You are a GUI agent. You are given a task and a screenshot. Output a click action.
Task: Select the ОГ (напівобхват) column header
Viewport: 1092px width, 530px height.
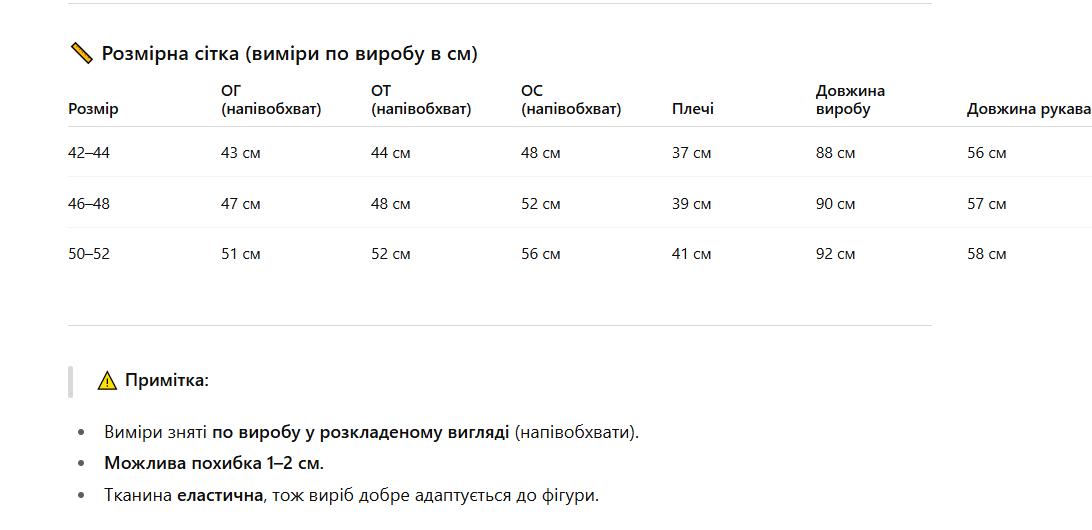tap(271, 100)
